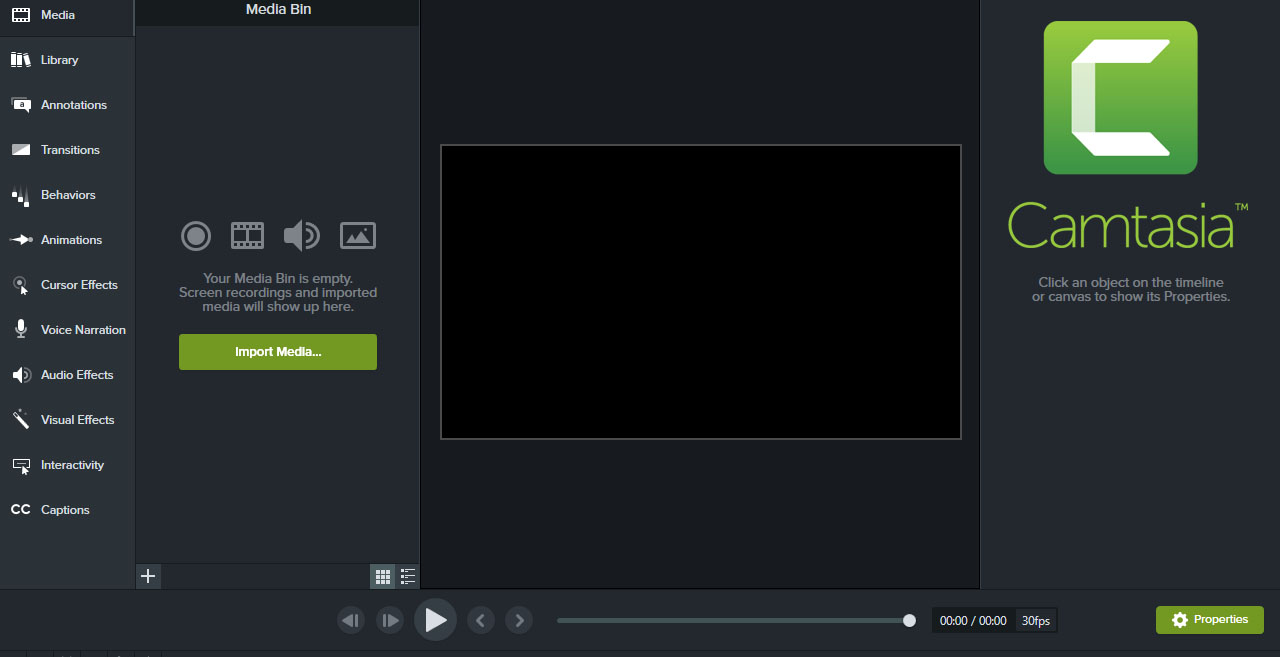Open the add media plus menu
Viewport: 1280px width, 657px height.
pyautogui.click(x=148, y=576)
